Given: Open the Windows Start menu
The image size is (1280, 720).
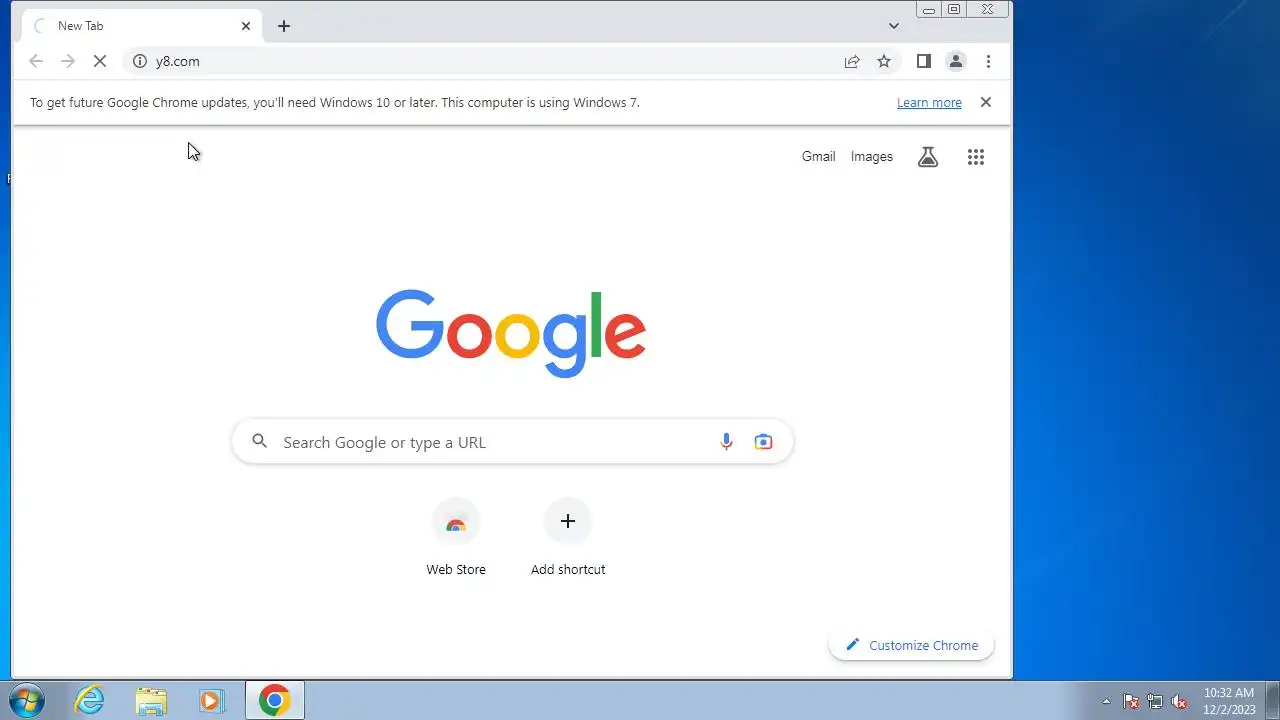Looking at the screenshot, I should point(27,700).
